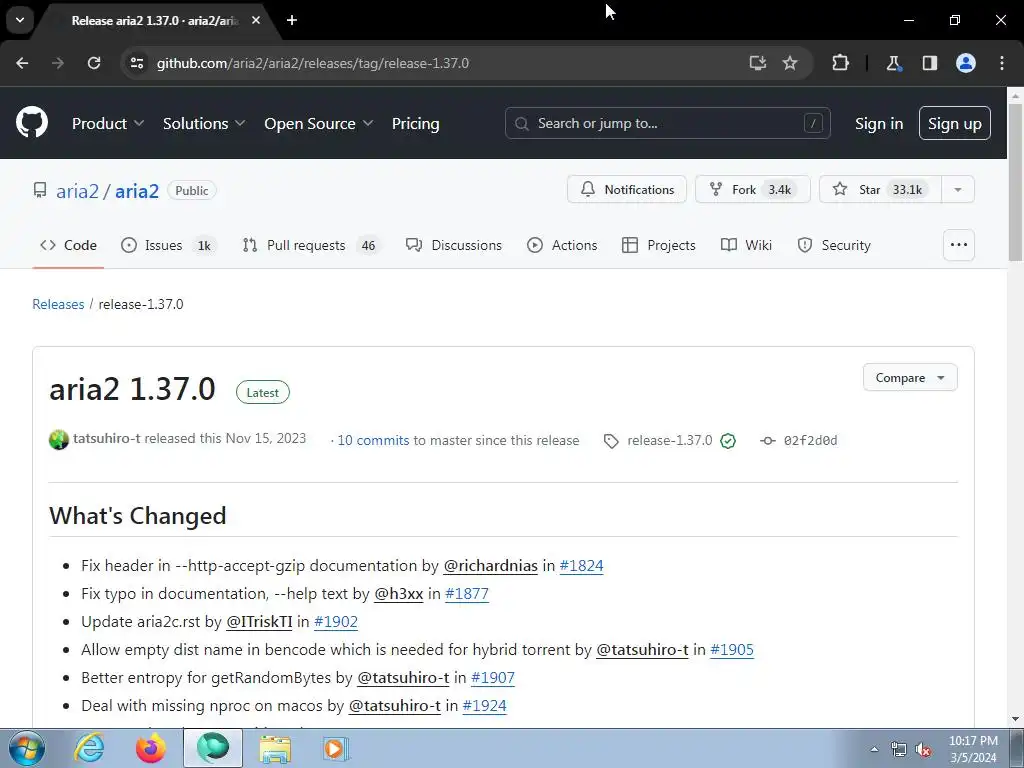Open the Pricing page

click(415, 123)
